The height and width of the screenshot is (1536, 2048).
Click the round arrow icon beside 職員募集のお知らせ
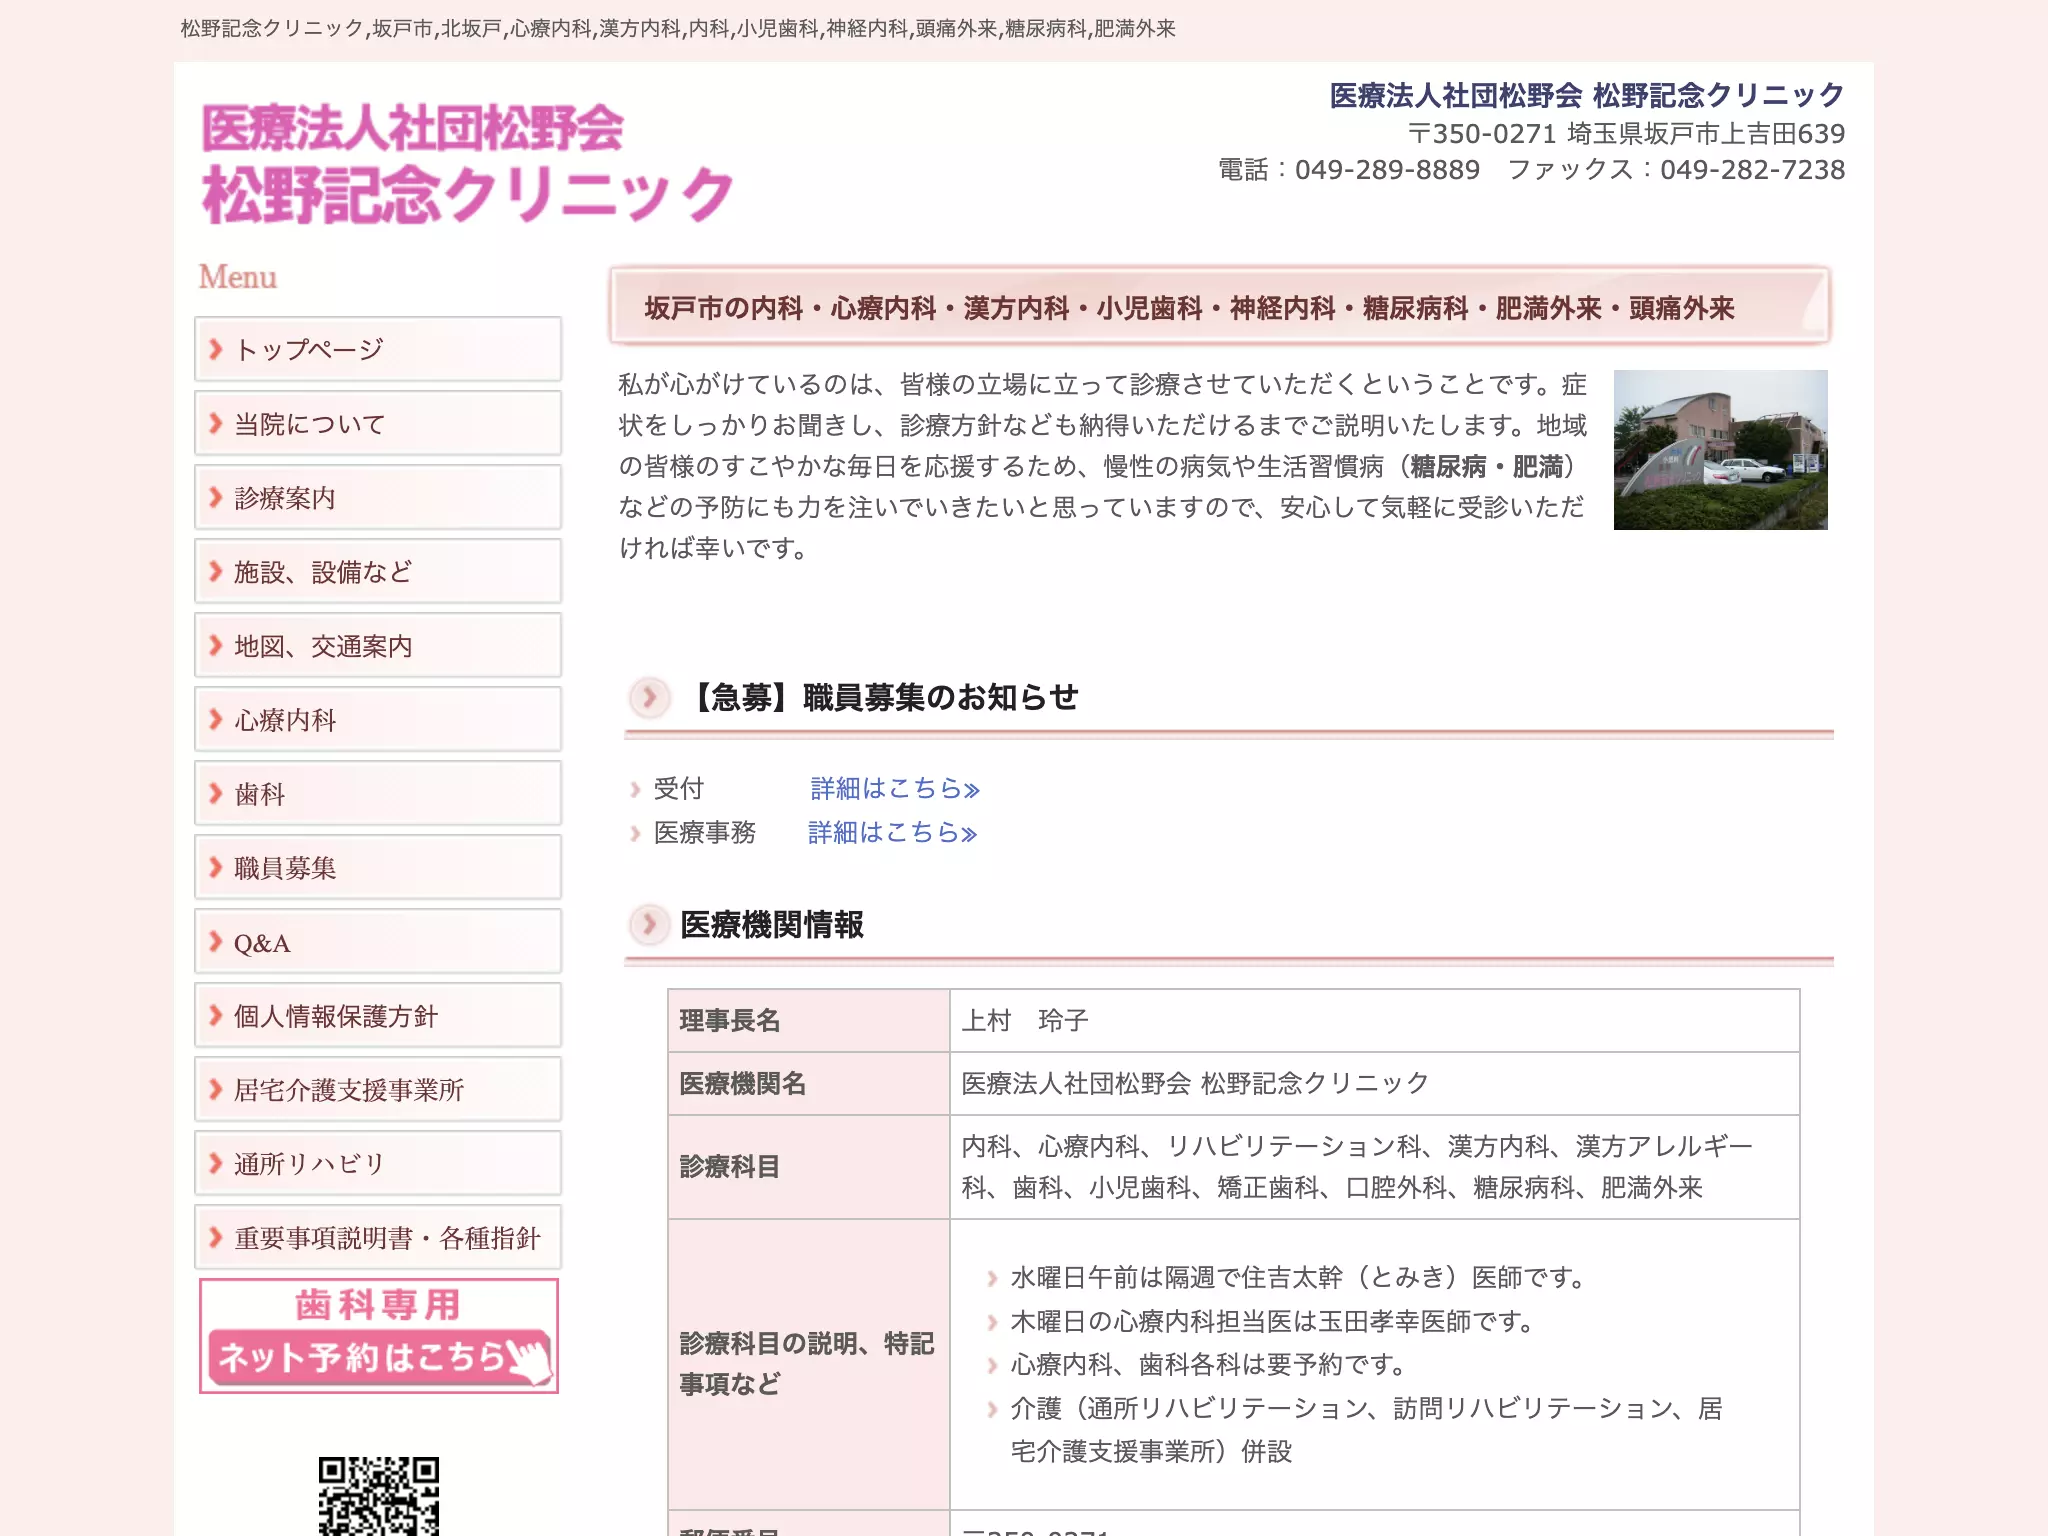pos(649,696)
